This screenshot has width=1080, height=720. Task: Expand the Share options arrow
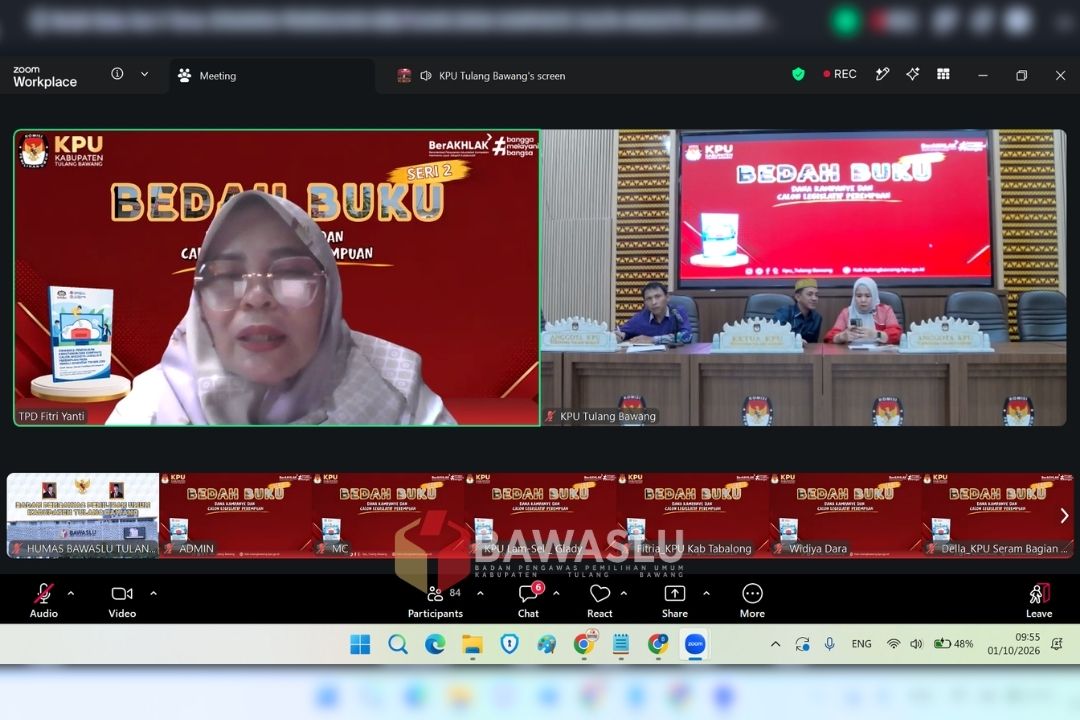(x=706, y=593)
